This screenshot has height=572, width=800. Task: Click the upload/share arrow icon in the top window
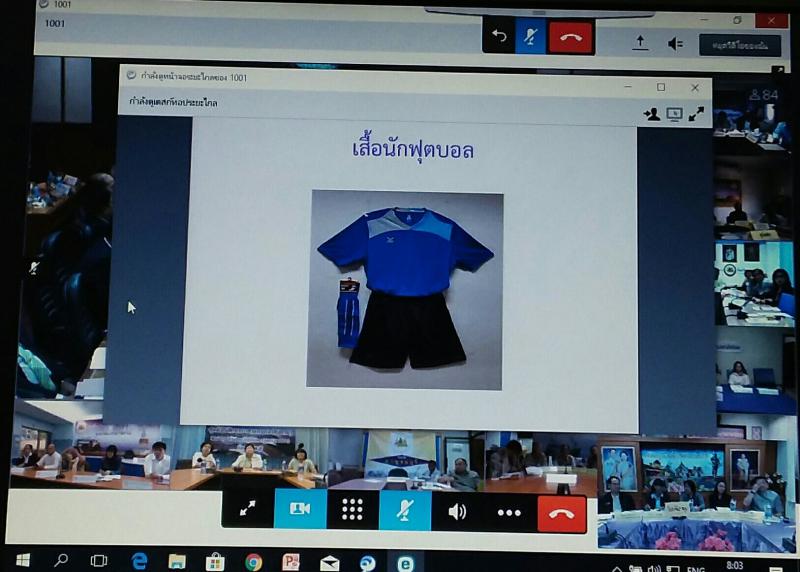coord(640,43)
